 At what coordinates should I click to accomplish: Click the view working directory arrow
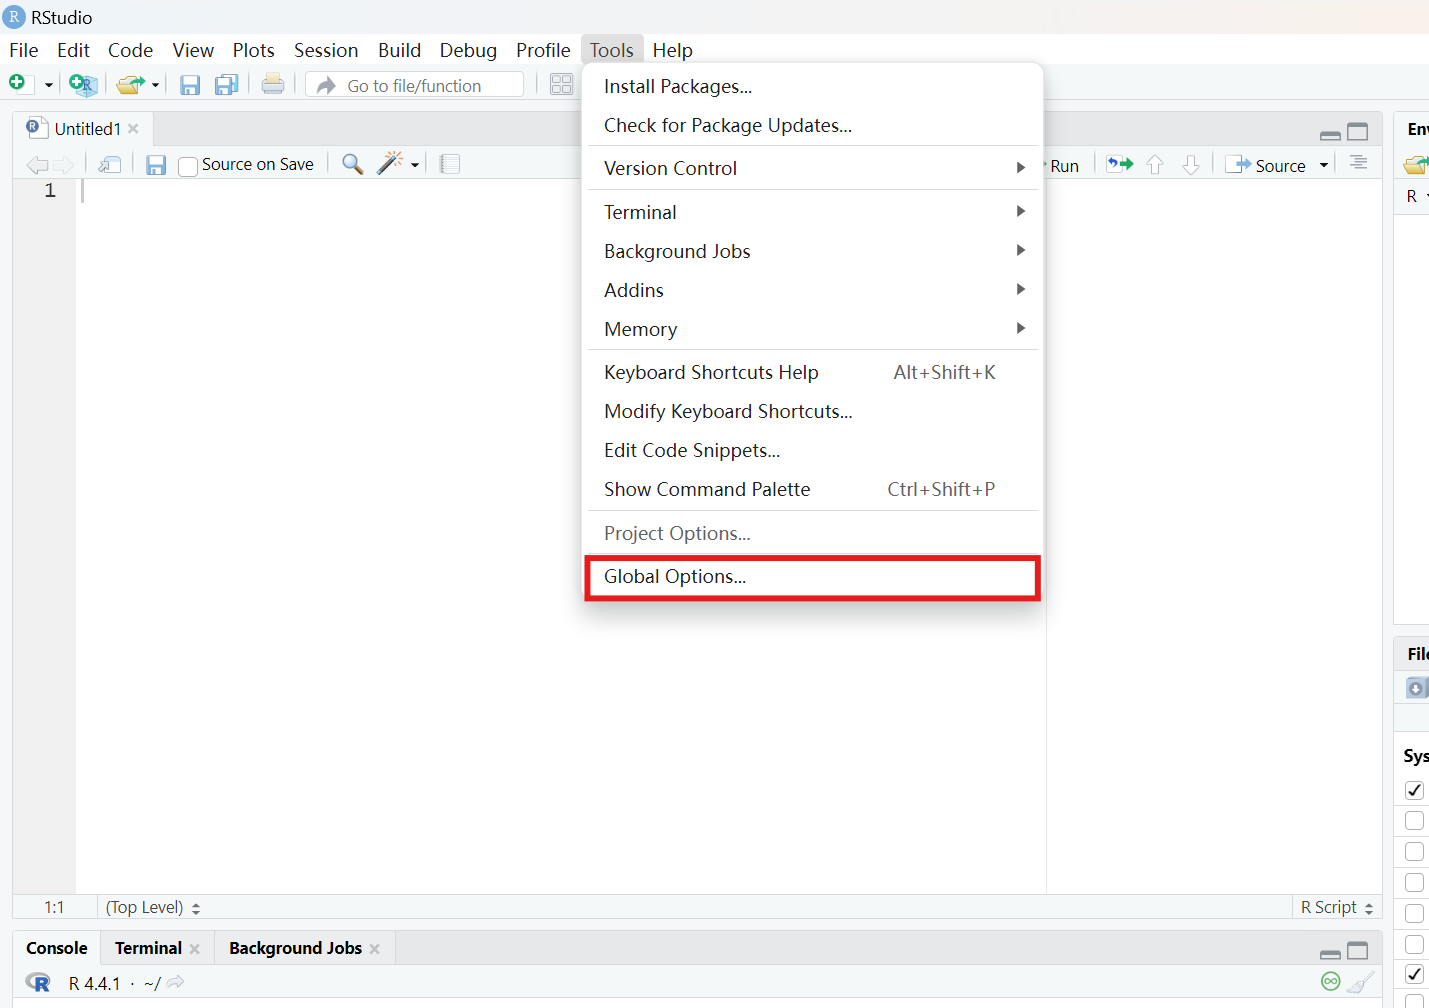click(x=176, y=983)
